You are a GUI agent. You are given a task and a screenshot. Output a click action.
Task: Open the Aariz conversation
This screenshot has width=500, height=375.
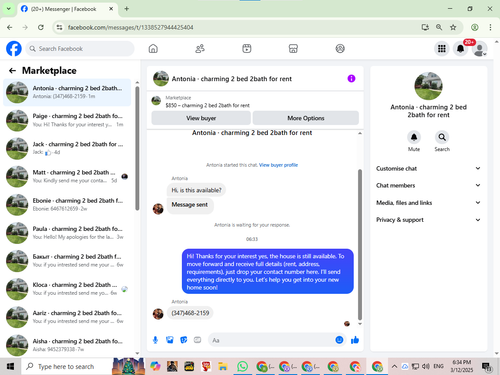coord(67,317)
